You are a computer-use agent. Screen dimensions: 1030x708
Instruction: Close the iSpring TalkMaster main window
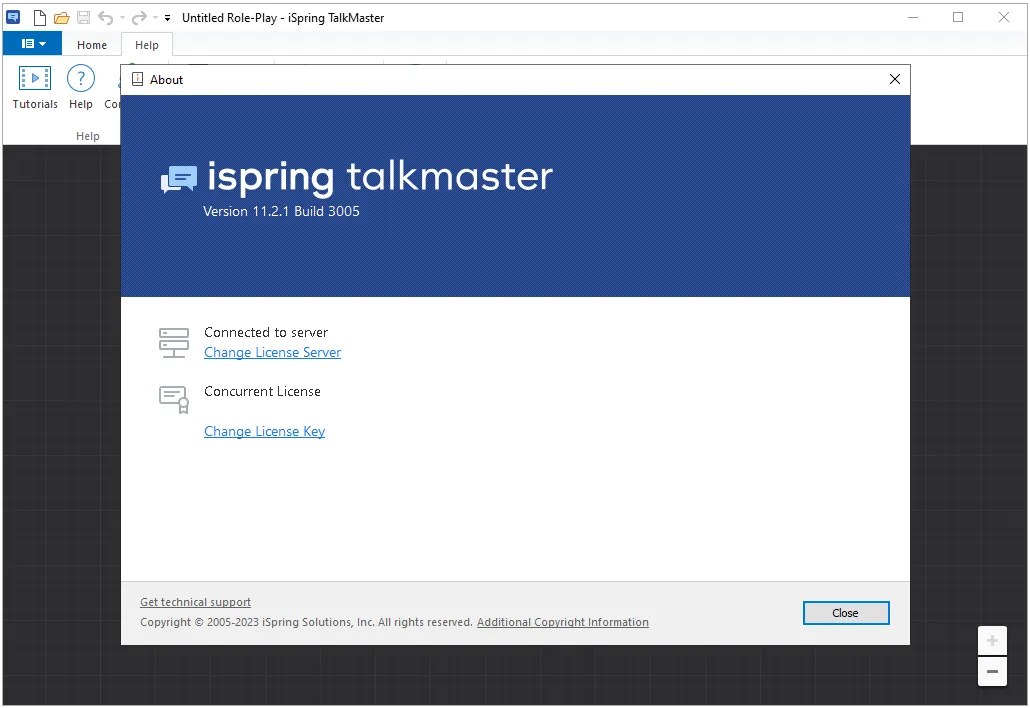1003,18
